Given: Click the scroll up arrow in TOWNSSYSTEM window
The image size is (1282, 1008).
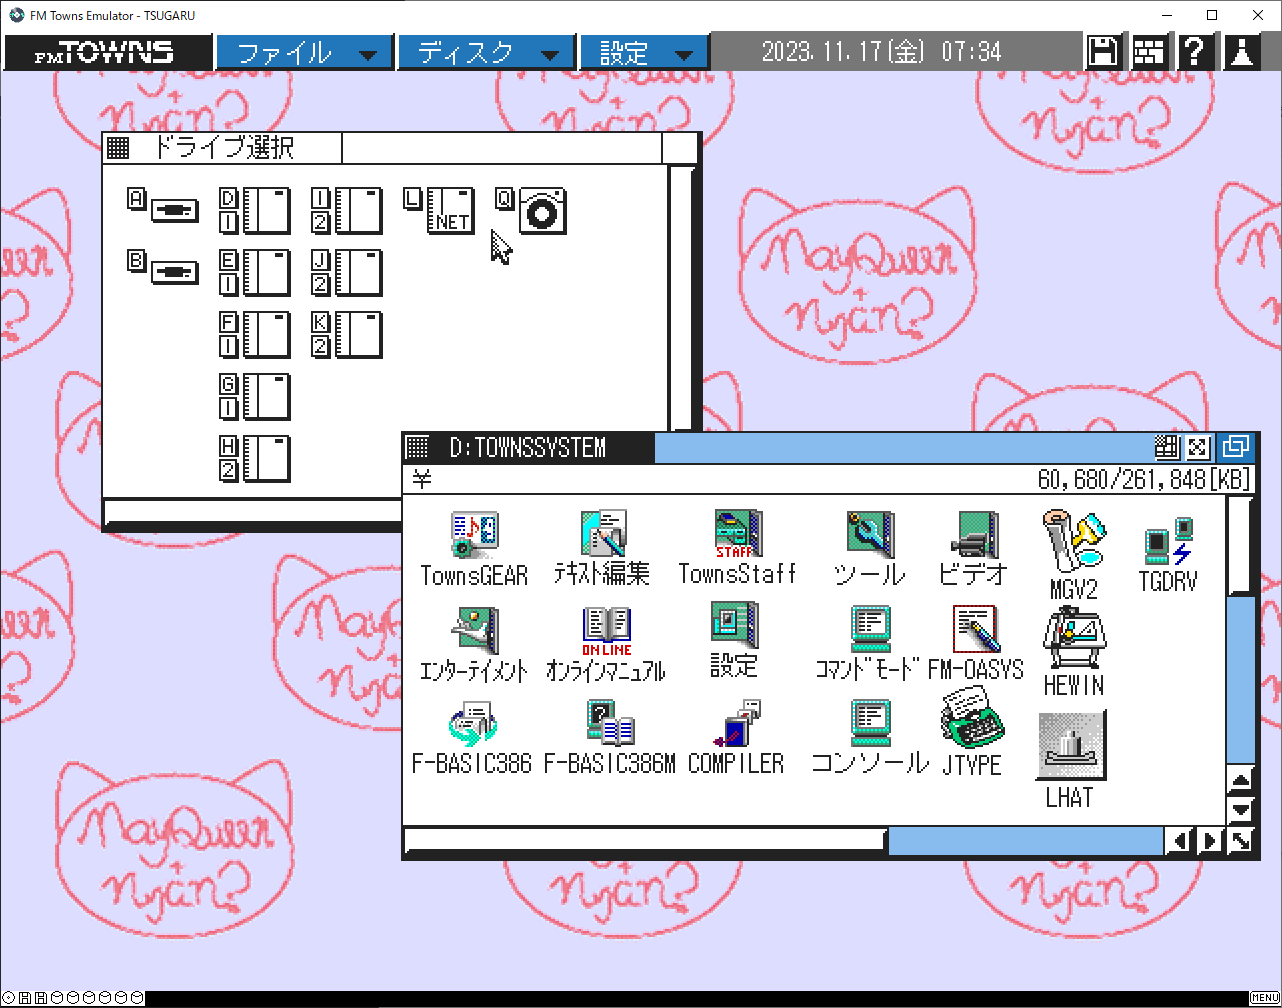Looking at the screenshot, I should pyautogui.click(x=1240, y=781).
